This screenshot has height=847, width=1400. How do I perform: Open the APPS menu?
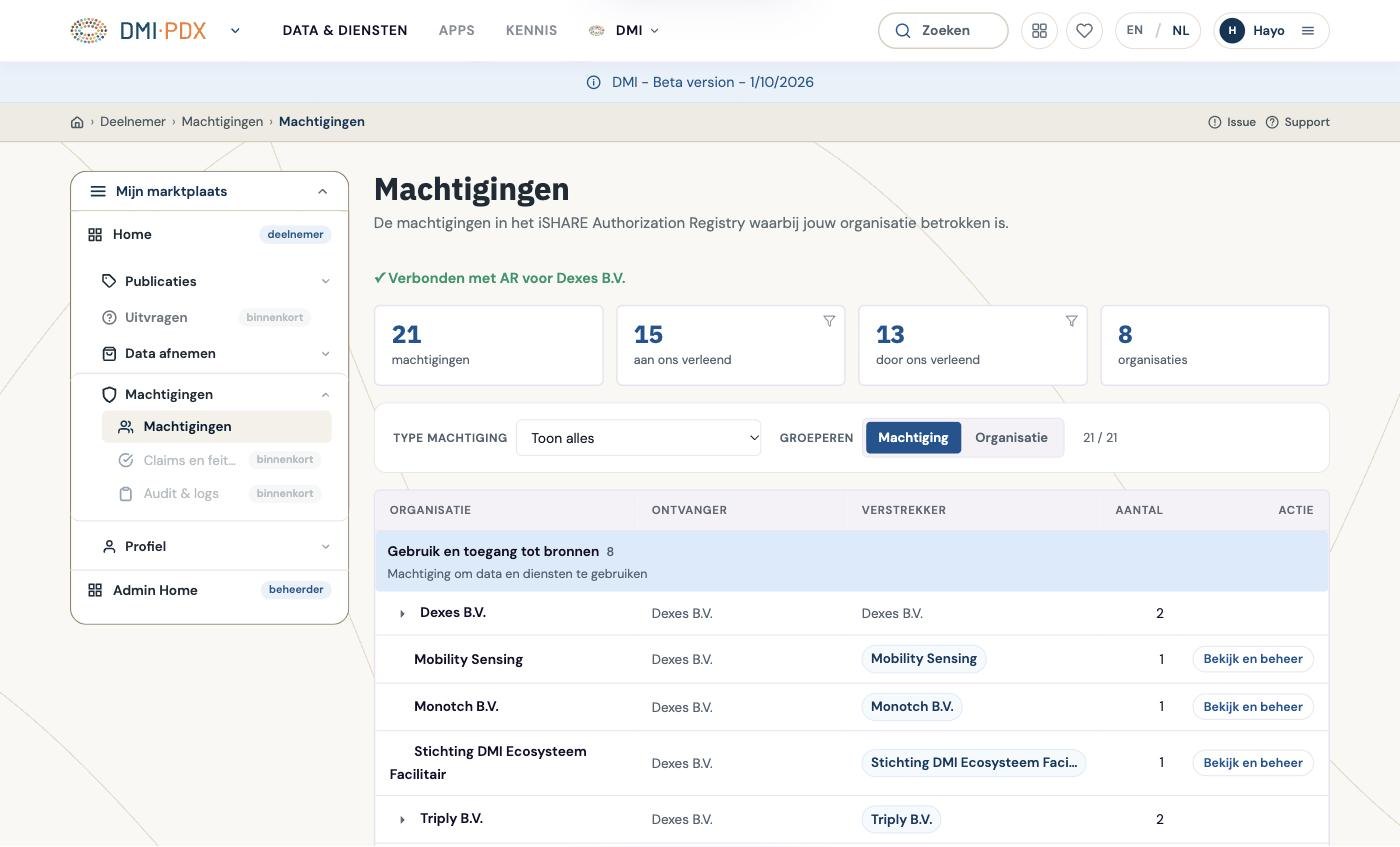[456, 30]
